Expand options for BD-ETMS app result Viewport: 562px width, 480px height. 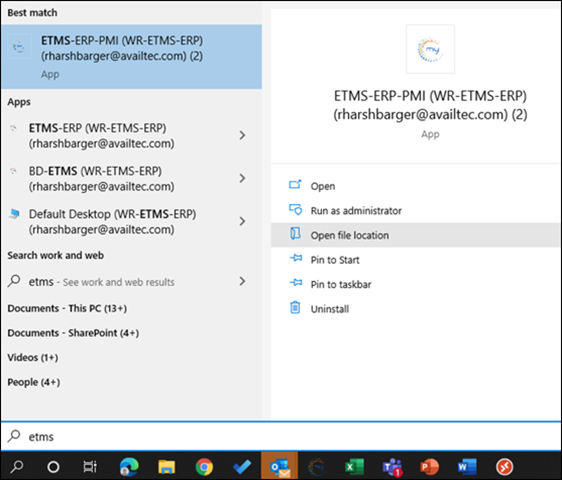click(x=242, y=178)
